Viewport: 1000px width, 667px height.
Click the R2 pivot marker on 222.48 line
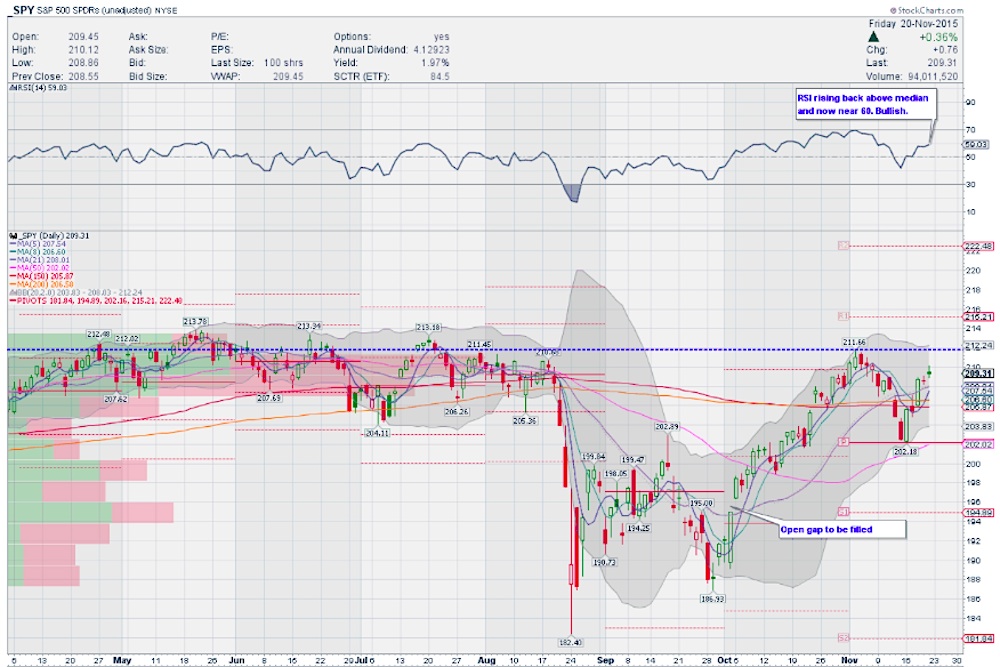pyautogui.click(x=843, y=246)
